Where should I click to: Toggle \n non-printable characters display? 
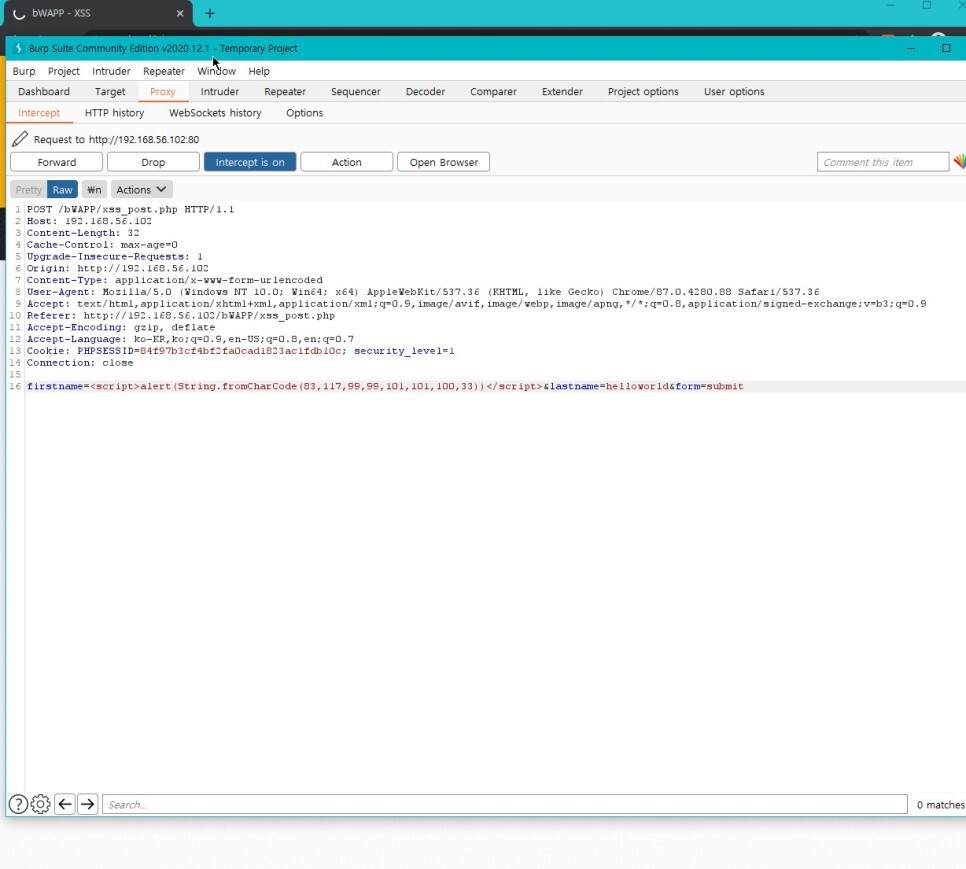[94, 190]
